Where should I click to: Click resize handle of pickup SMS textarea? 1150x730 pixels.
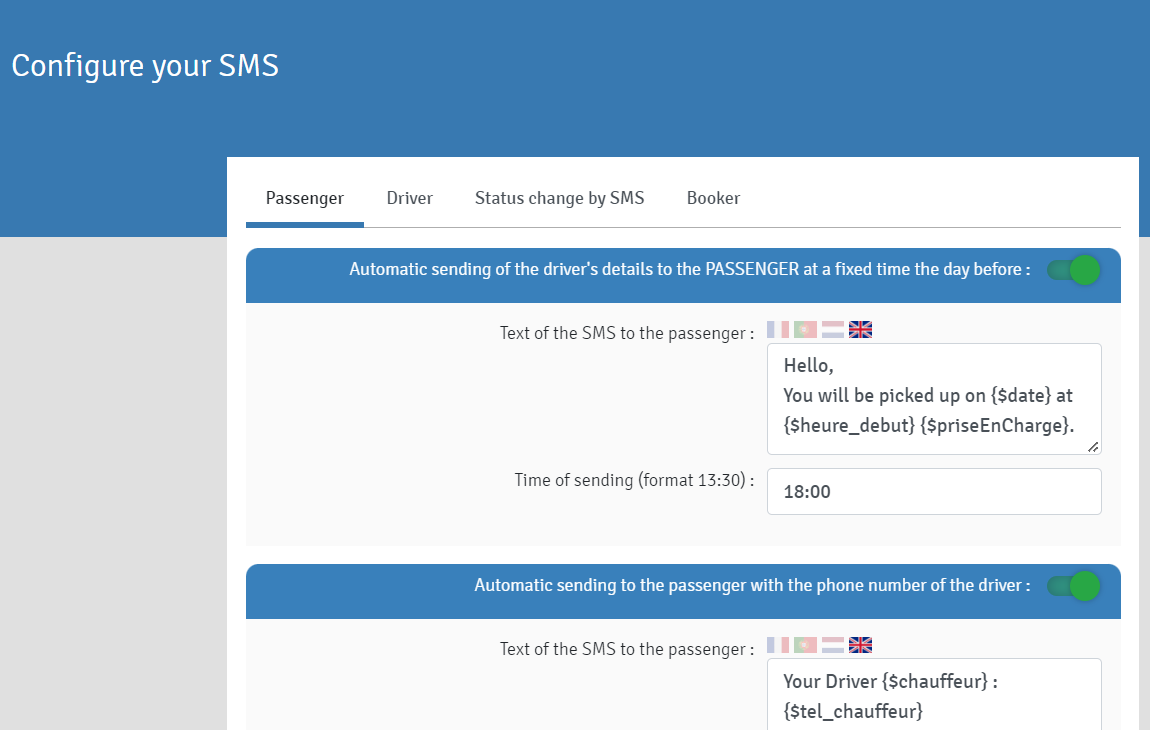[1093, 446]
